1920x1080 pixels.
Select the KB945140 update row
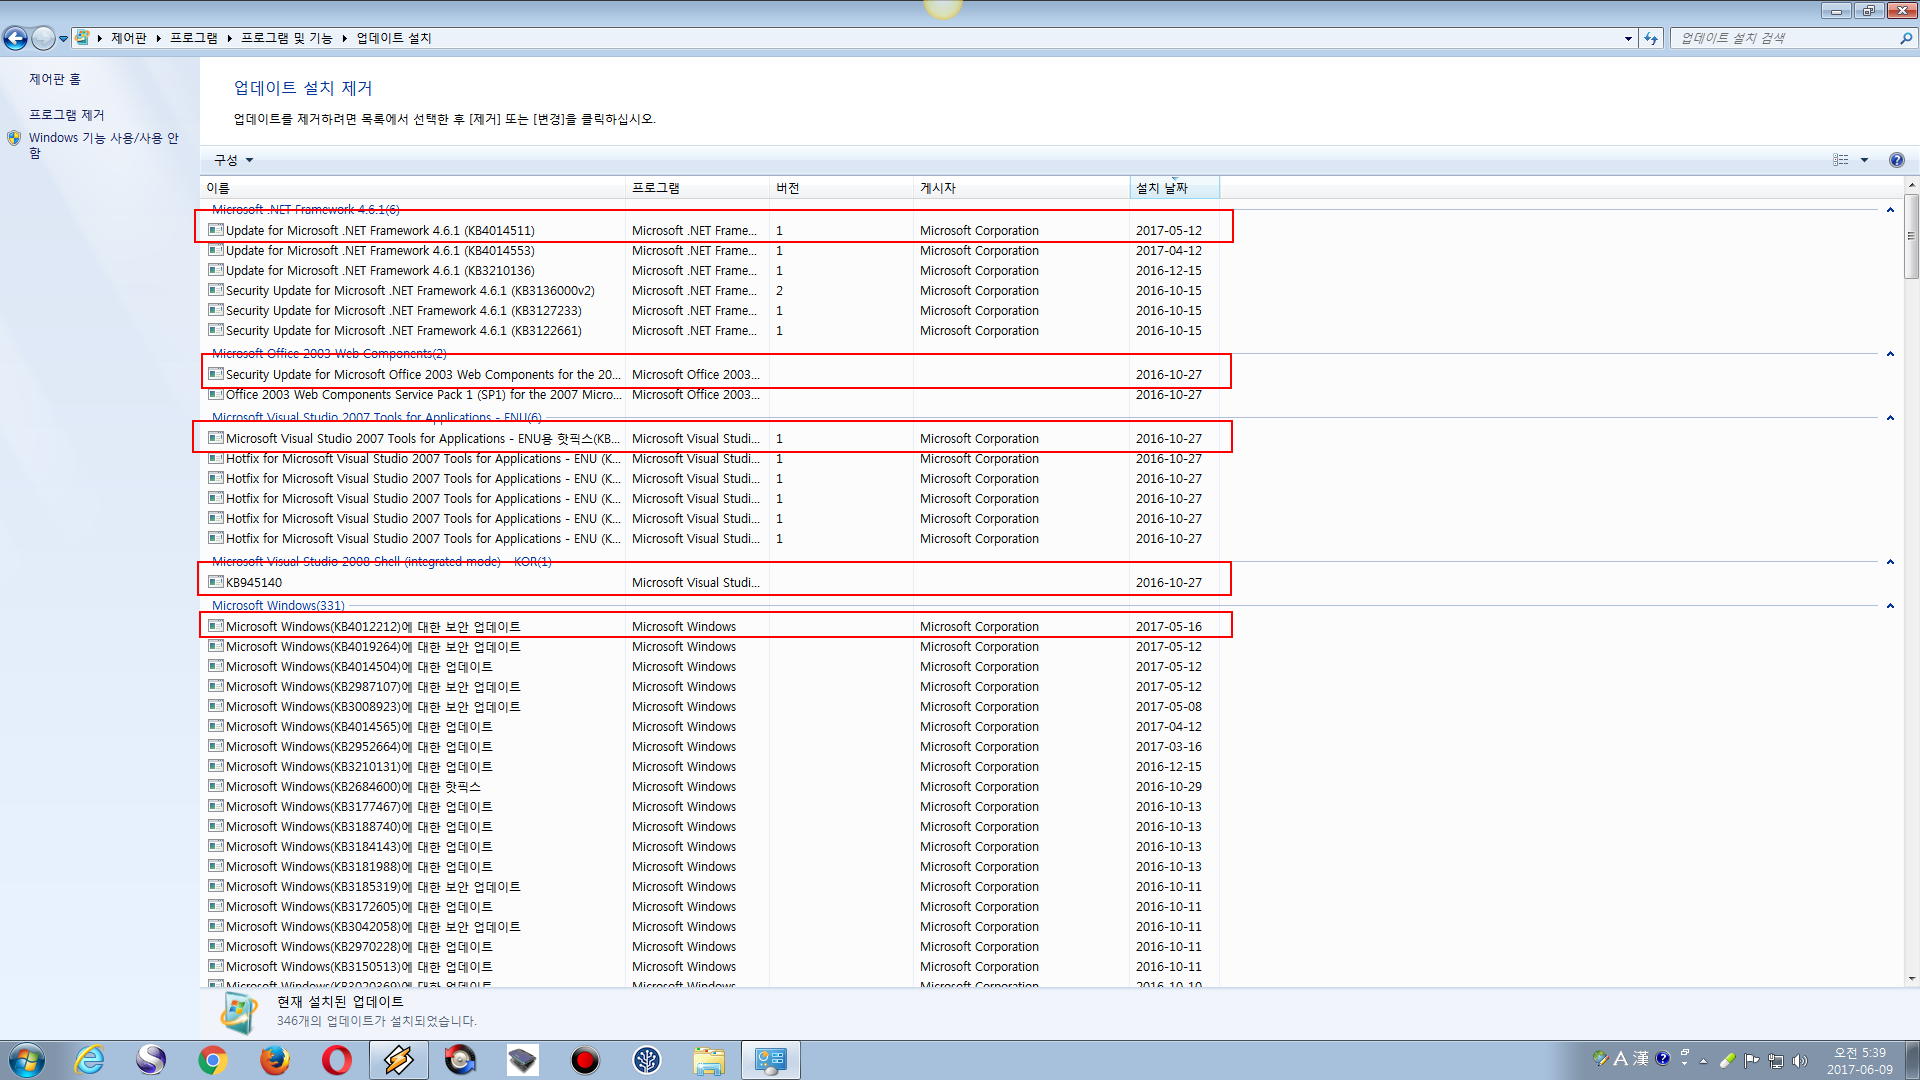coord(714,582)
